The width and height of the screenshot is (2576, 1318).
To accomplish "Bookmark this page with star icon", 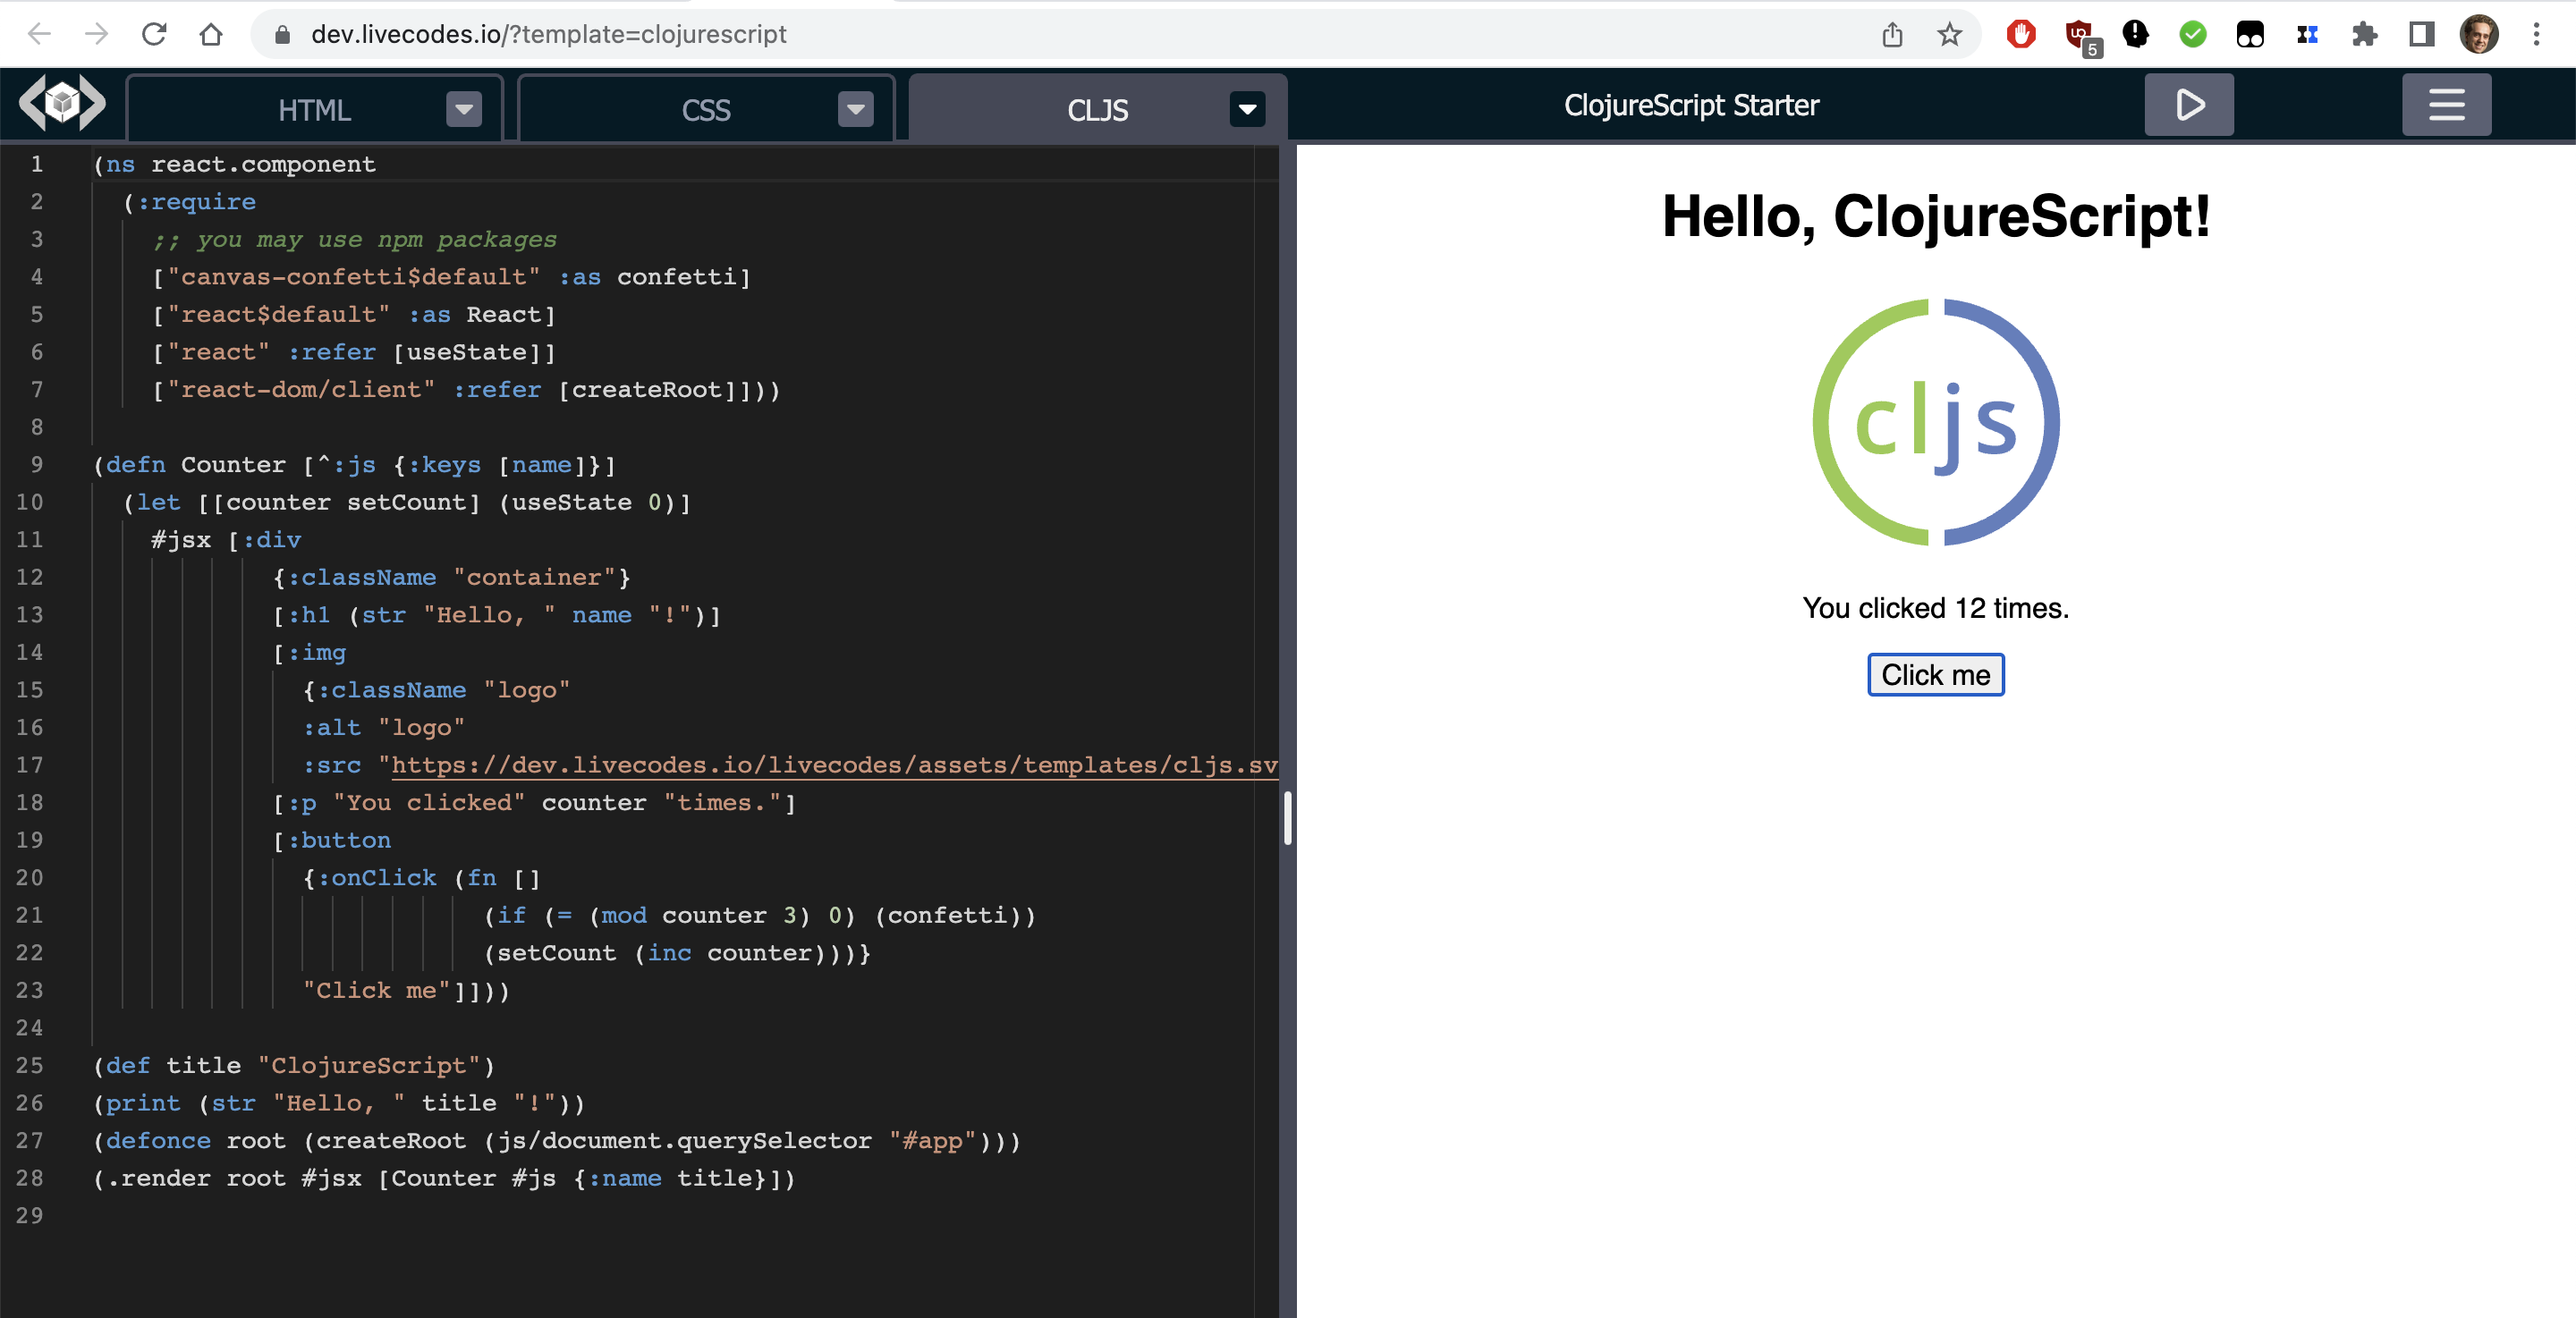I will (x=1949, y=34).
